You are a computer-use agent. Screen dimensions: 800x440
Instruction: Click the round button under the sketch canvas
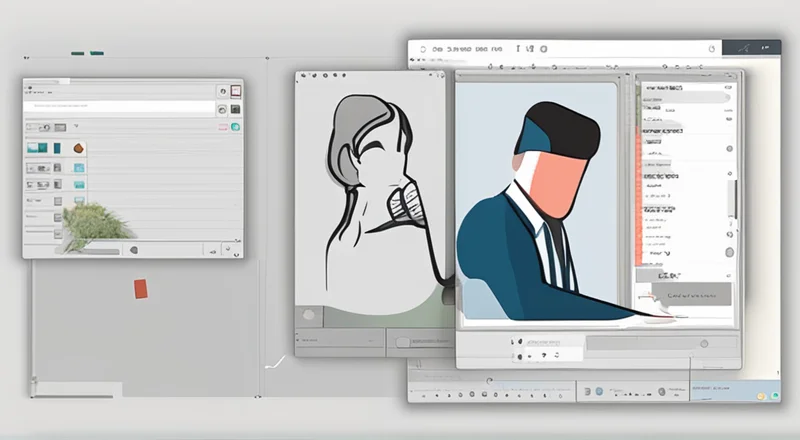(308, 315)
